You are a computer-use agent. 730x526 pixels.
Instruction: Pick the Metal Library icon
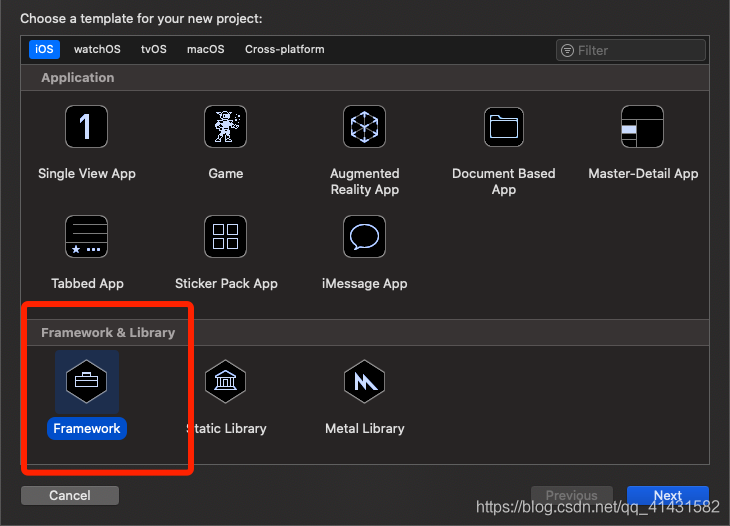365,381
